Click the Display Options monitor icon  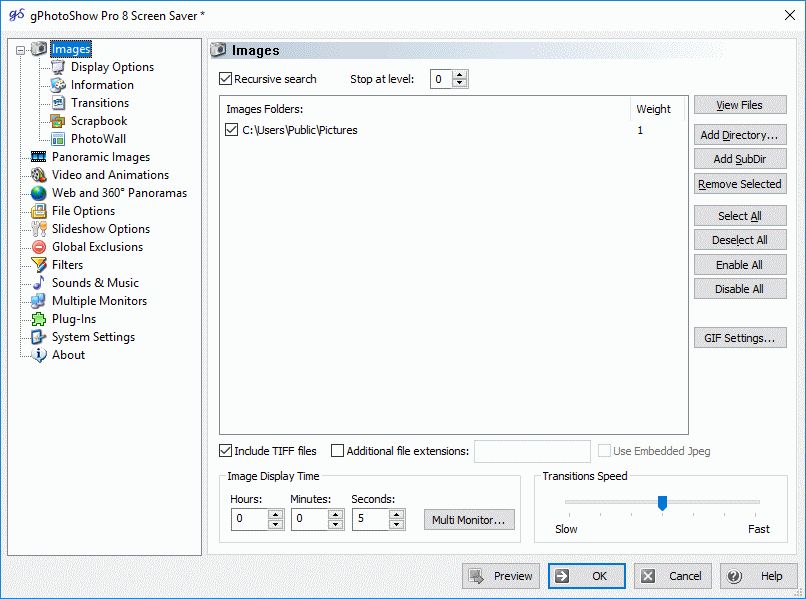[58, 67]
